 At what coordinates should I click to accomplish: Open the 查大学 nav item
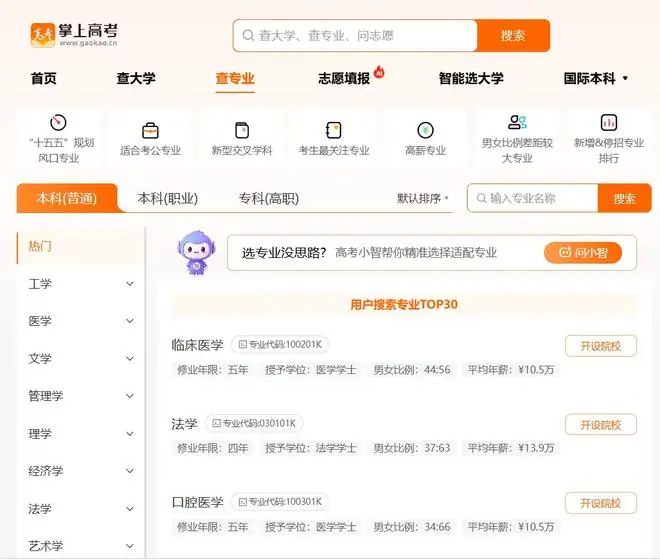136,78
